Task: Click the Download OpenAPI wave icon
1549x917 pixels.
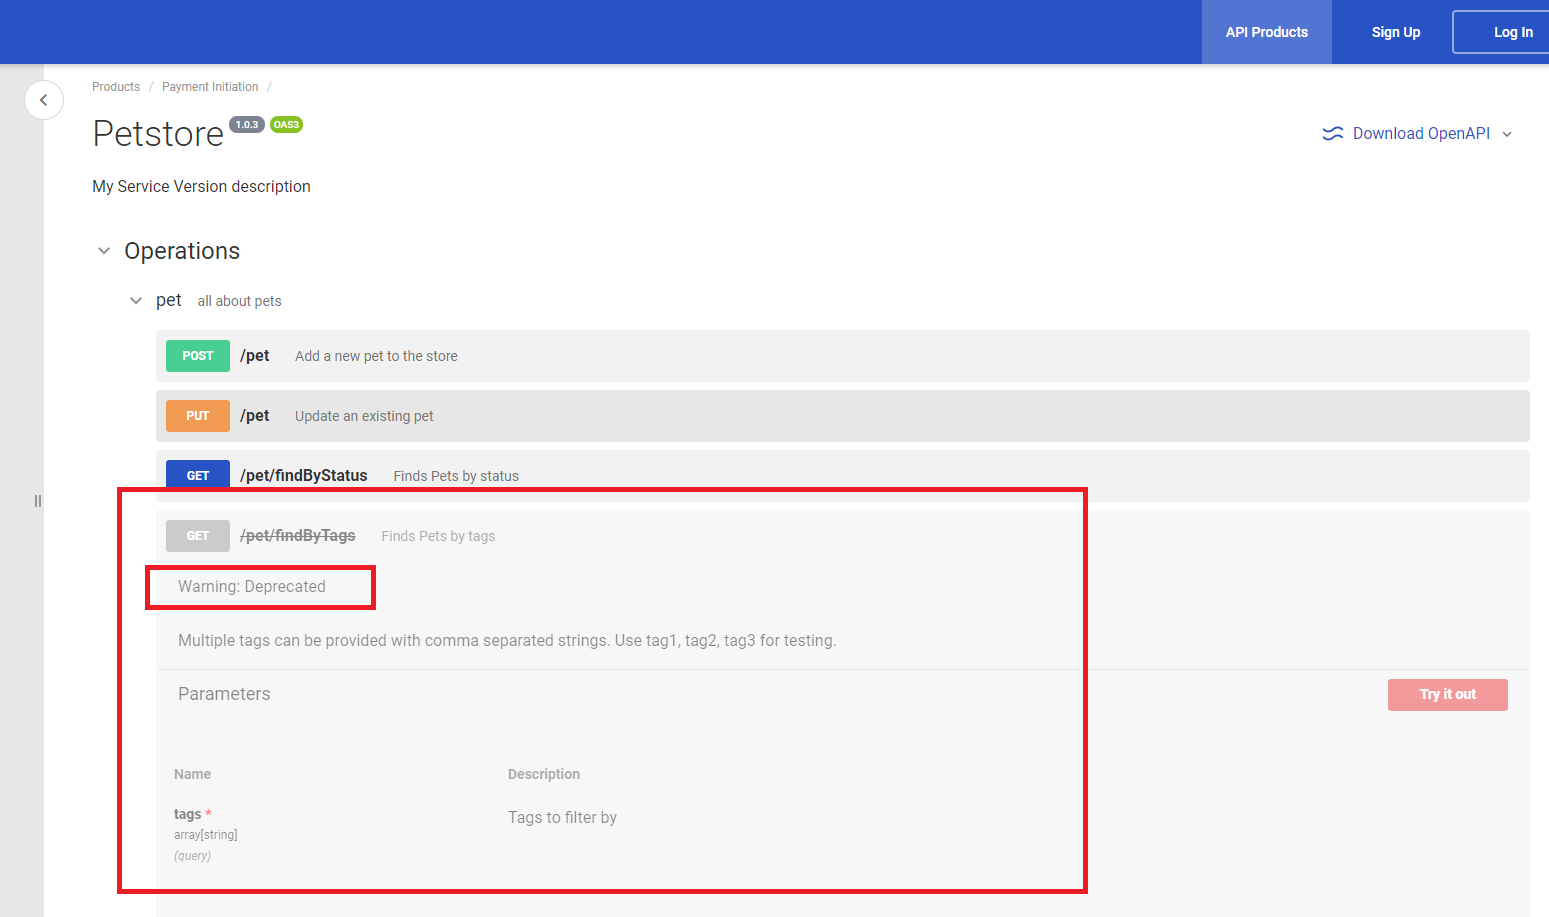Action: click(1332, 134)
